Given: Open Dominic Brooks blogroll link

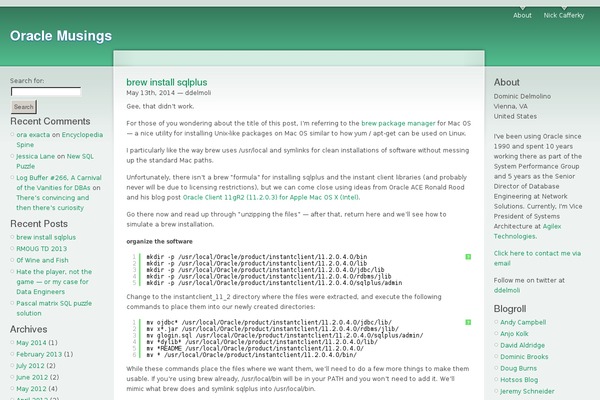Looking at the screenshot, I should [524, 357].
